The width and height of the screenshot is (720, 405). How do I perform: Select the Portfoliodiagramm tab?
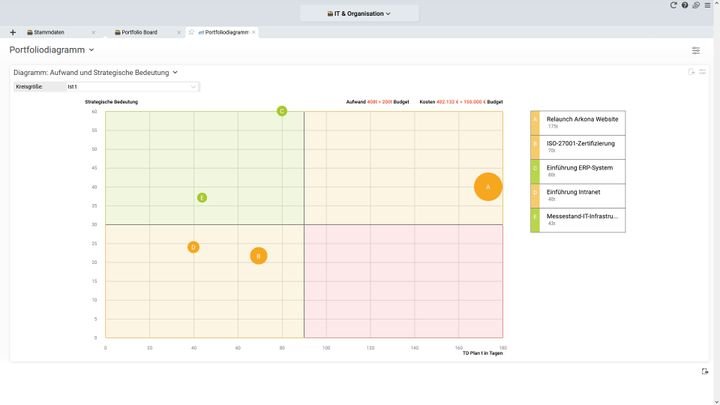[x=223, y=32]
